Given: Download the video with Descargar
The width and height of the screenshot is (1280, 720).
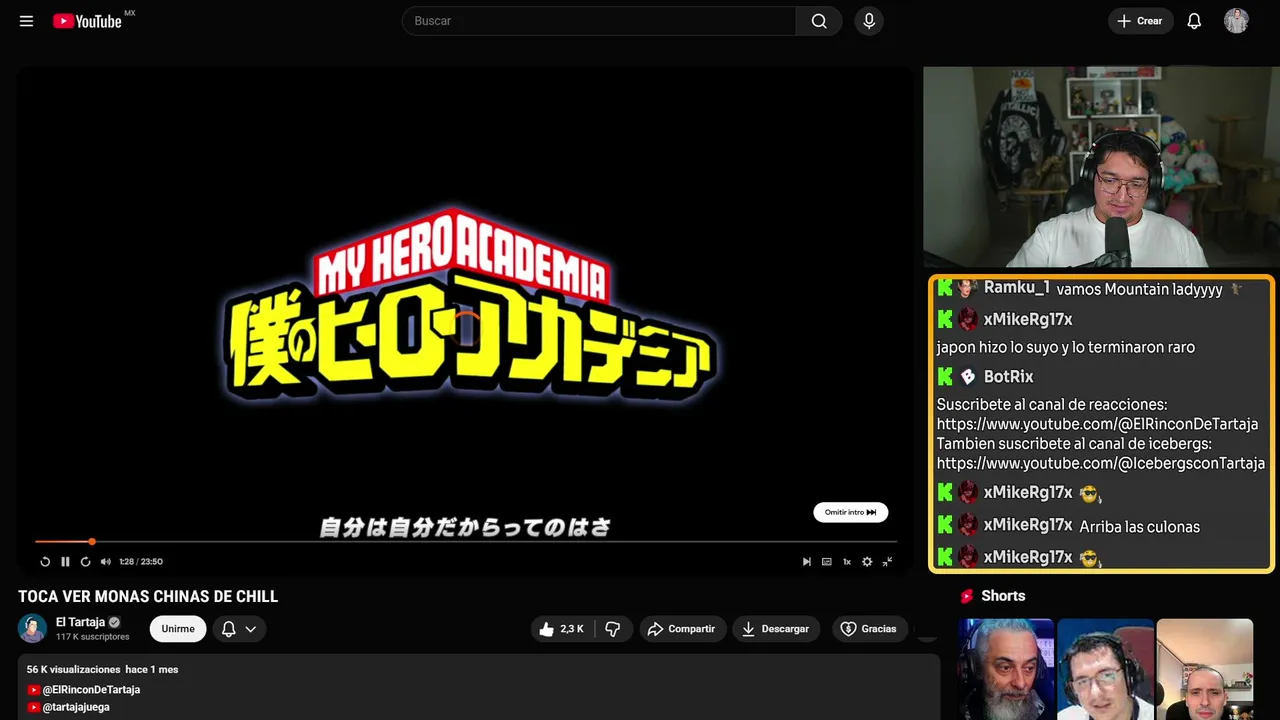Looking at the screenshot, I should (776, 629).
